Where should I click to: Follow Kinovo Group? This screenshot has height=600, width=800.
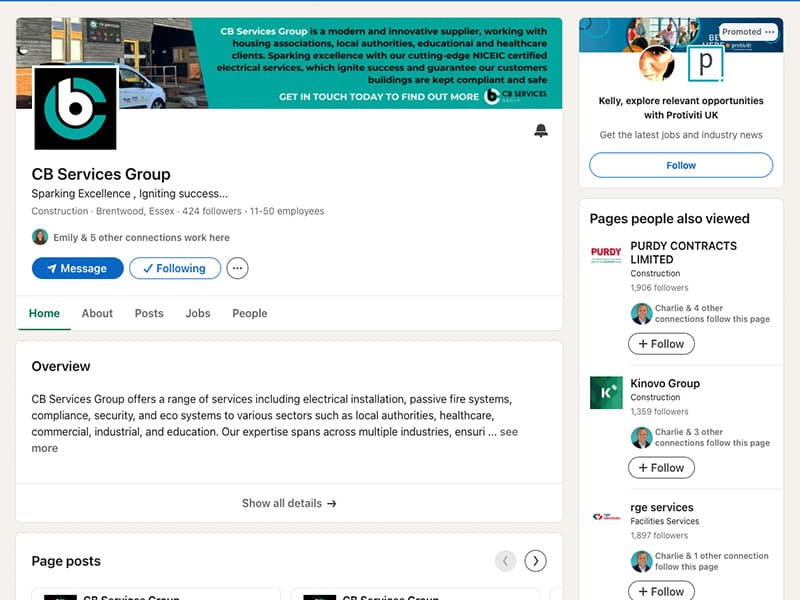pyautogui.click(x=661, y=468)
